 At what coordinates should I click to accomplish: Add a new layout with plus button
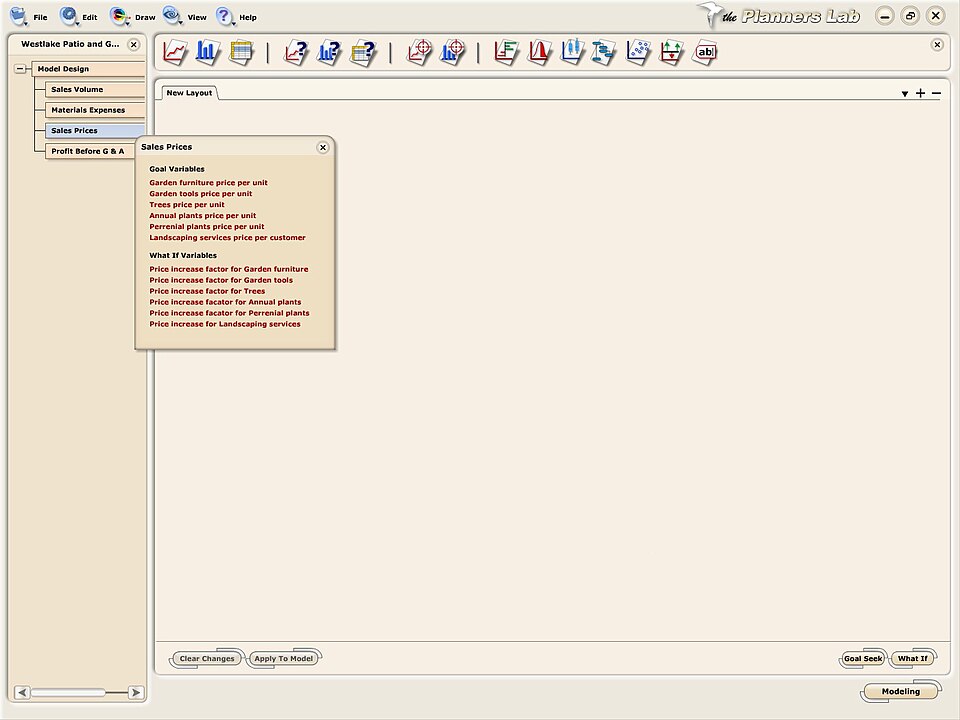(x=920, y=93)
